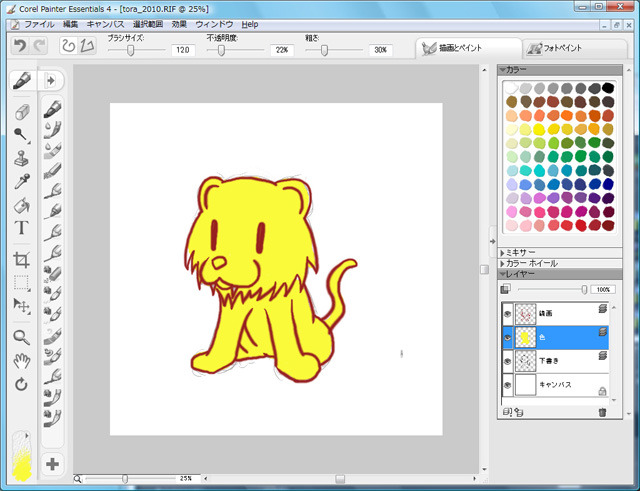Screen dimensions: 640x491
Task: Open the 編集 menu
Action: tap(70, 24)
